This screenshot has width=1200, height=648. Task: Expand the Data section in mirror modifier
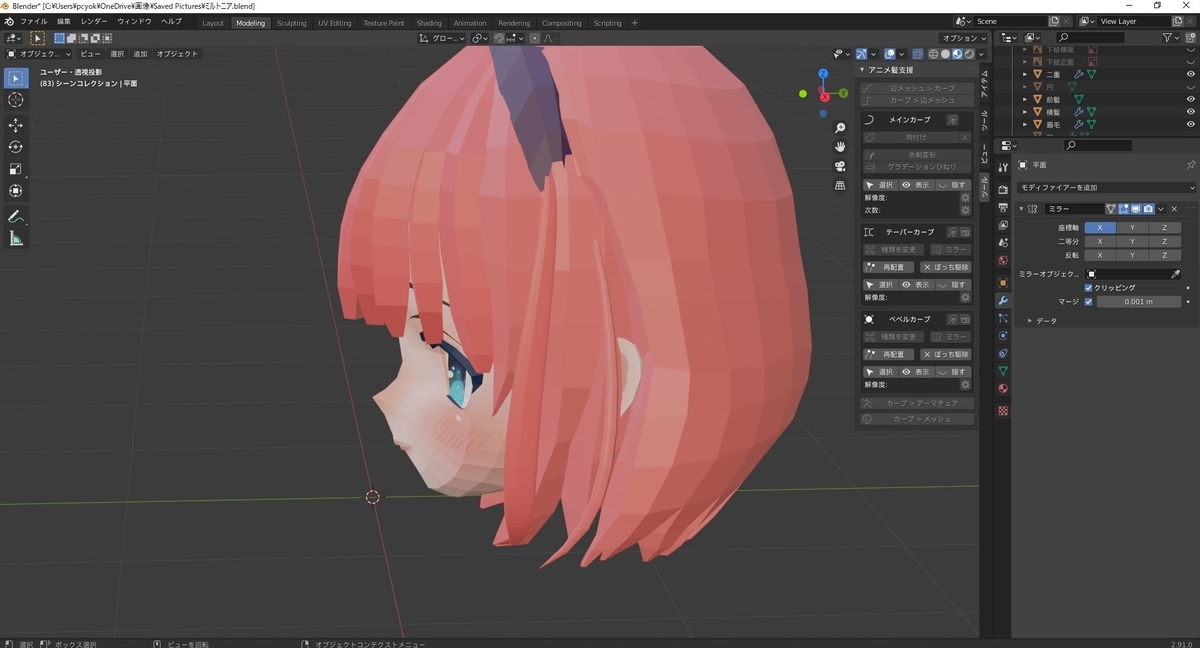click(x=1030, y=321)
